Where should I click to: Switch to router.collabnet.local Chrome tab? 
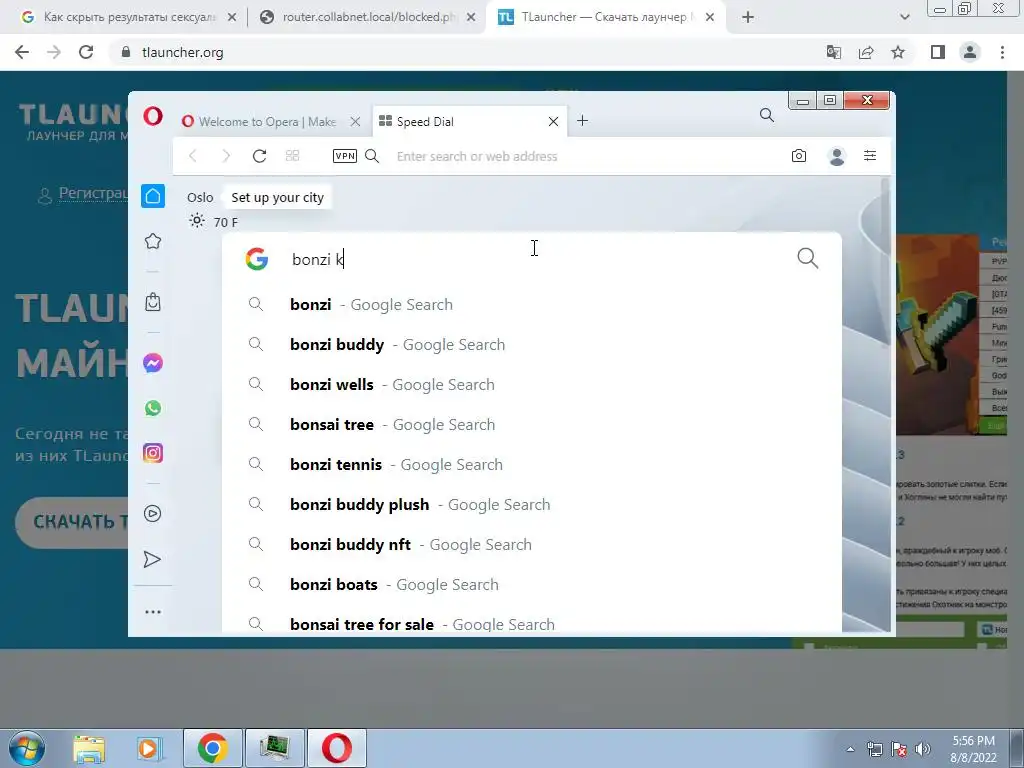coord(368,17)
